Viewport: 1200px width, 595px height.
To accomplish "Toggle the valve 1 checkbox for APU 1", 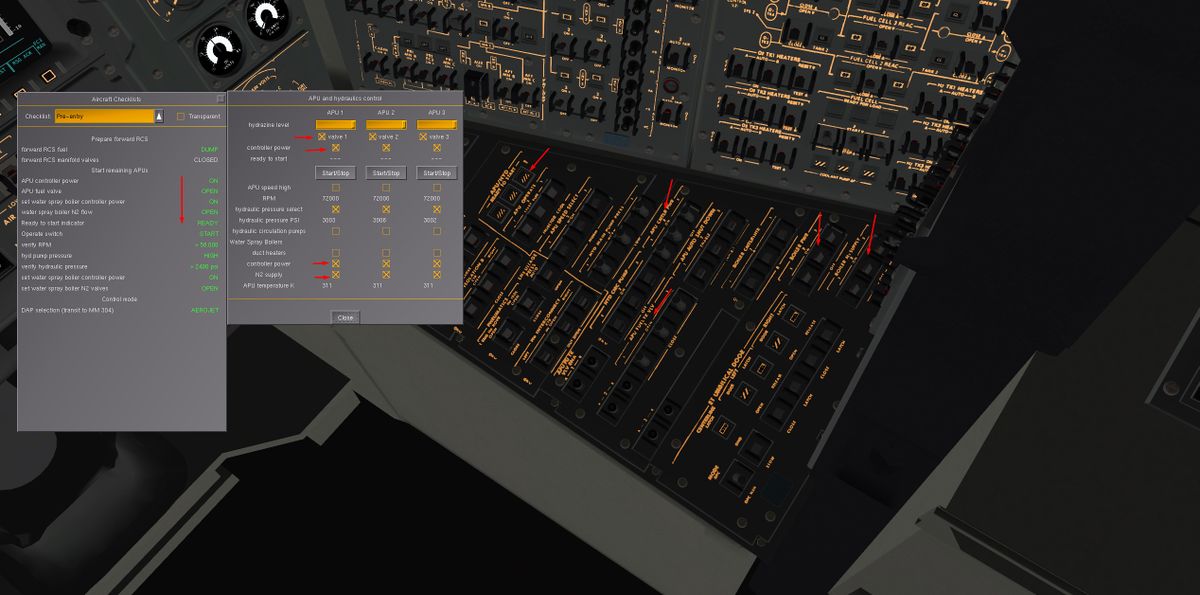I will click(x=321, y=138).
